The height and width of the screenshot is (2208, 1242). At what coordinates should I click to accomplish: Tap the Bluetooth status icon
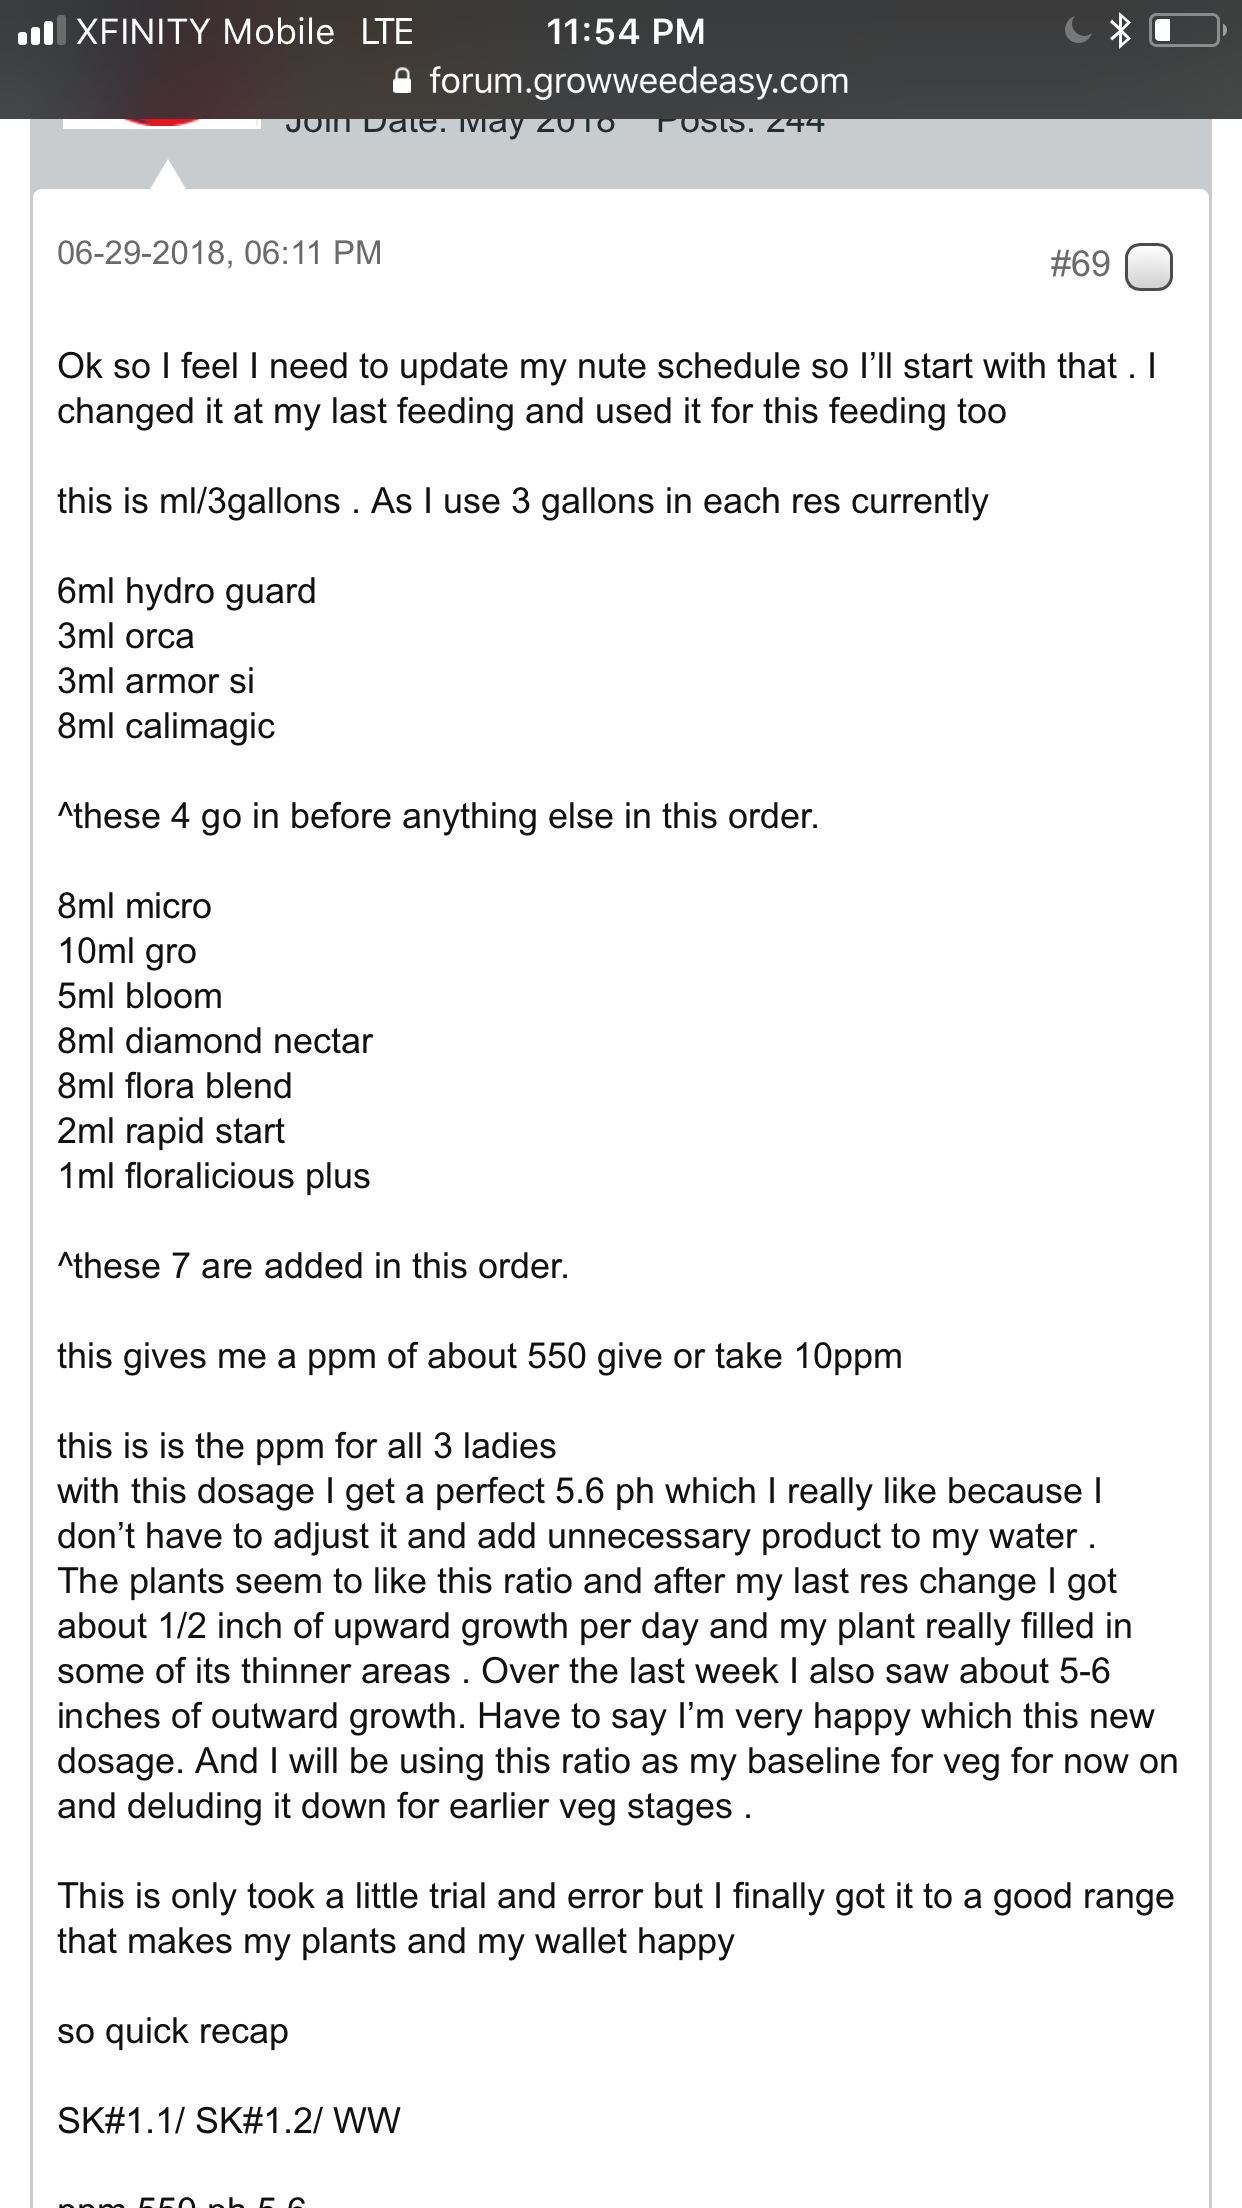(x=1120, y=31)
